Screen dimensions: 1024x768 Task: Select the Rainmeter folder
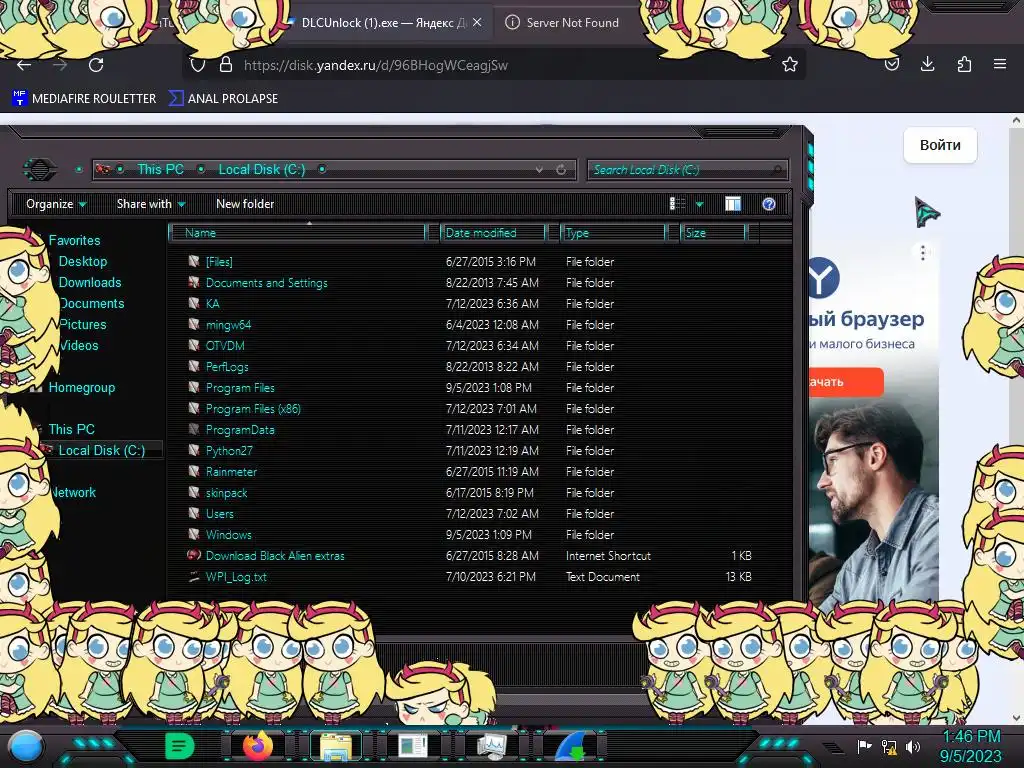click(231, 472)
